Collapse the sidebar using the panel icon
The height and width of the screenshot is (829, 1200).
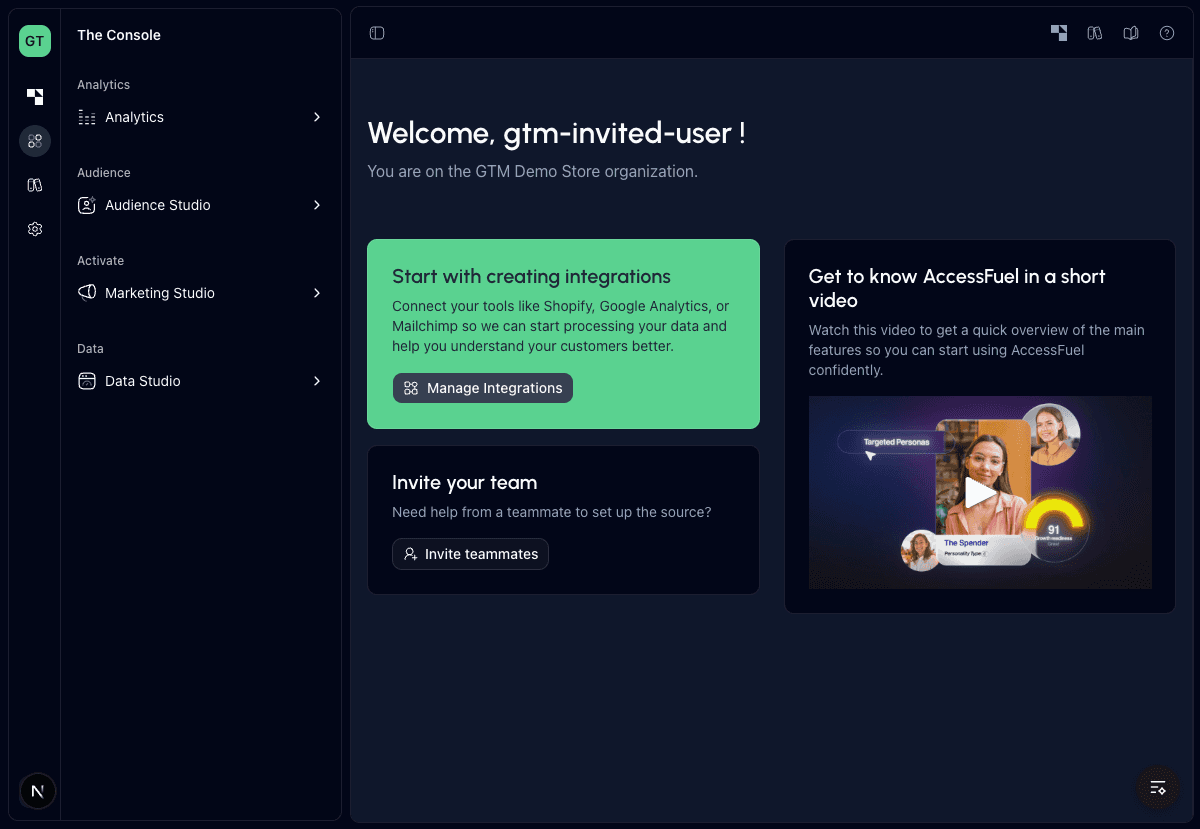pyautogui.click(x=377, y=33)
